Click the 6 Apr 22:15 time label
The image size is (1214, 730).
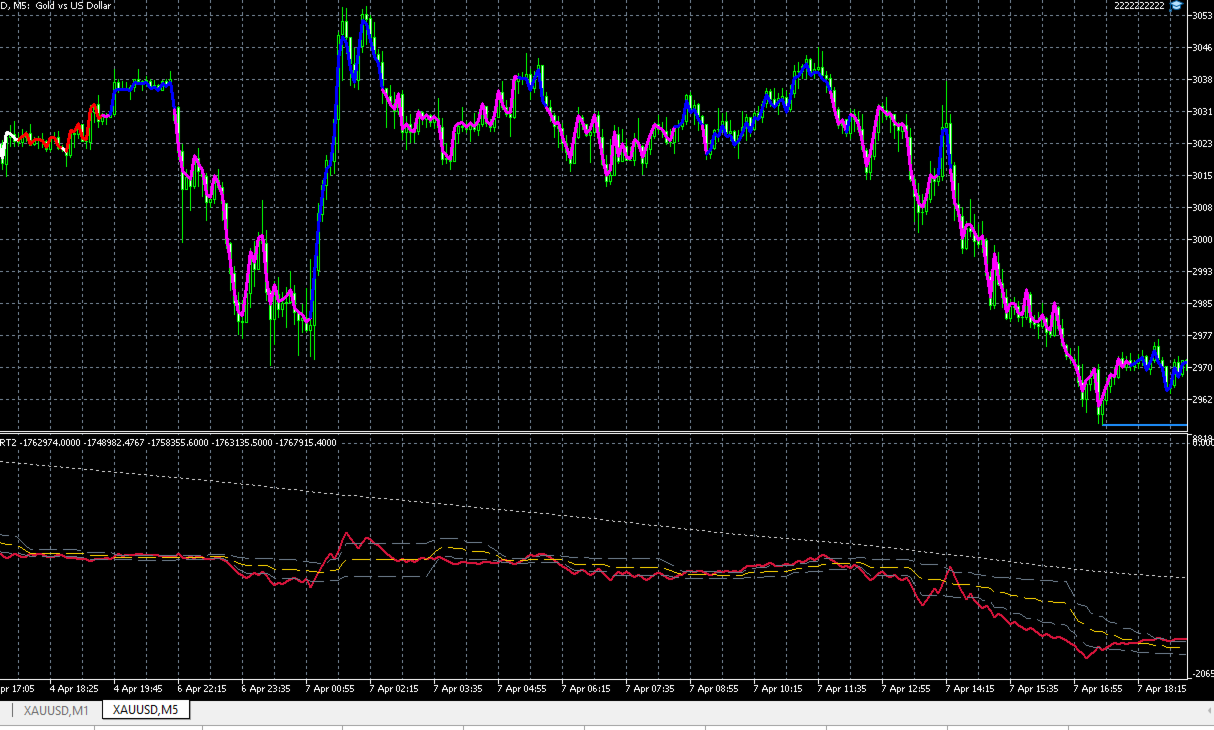(x=201, y=689)
